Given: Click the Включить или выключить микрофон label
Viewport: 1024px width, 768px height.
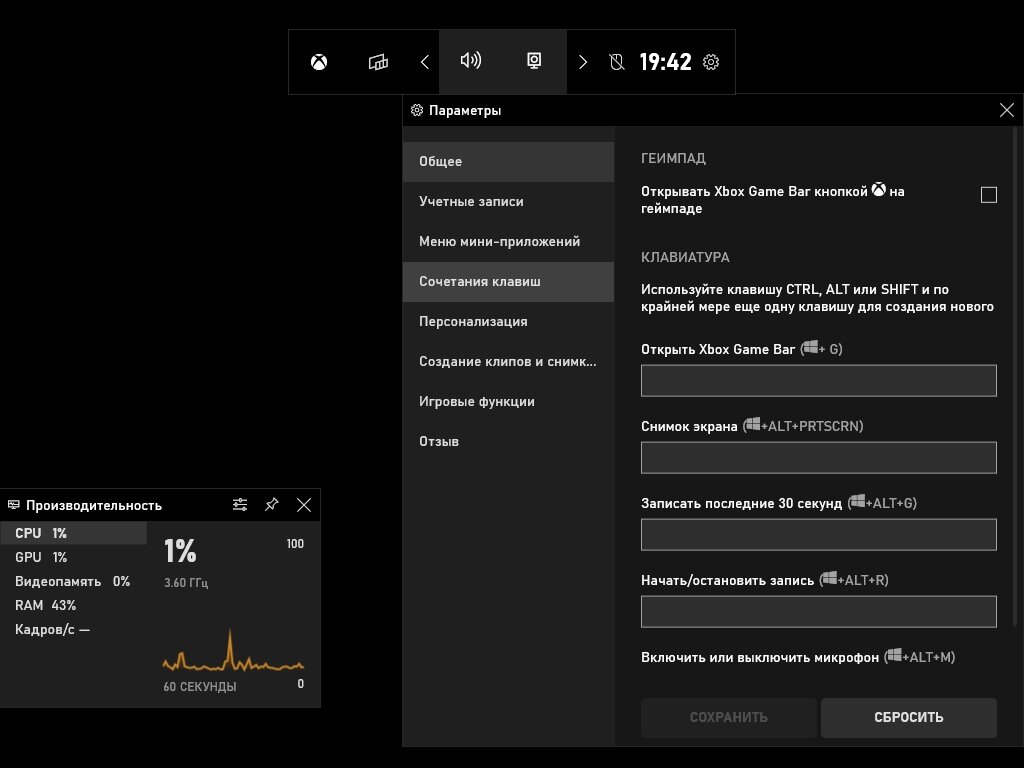Looking at the screenshot, I should 760,658.
